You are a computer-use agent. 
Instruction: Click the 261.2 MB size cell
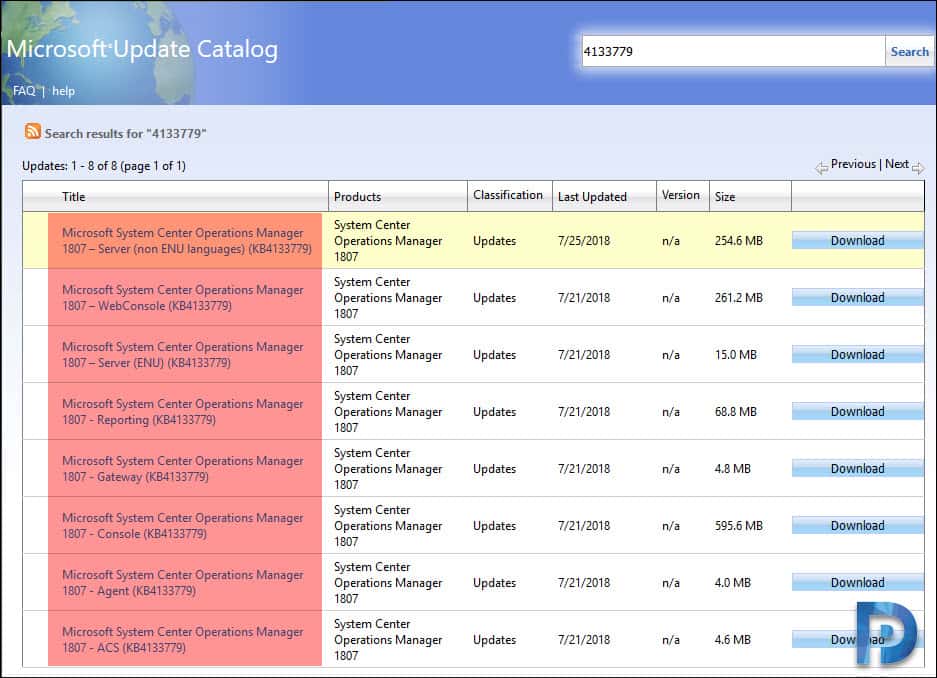click(x=739, y=297)
